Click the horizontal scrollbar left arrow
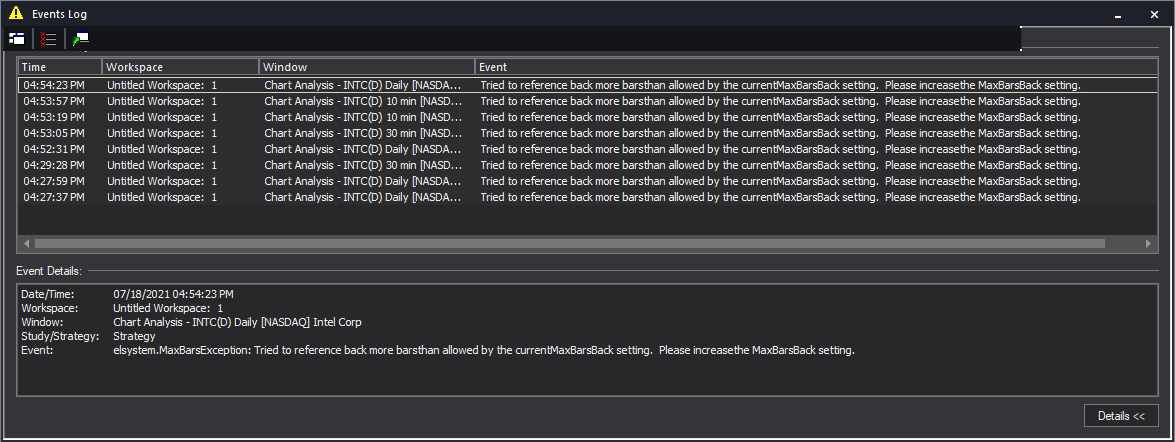The width and height of the screenshot is (1175, 442). click(x=26, y=243)
